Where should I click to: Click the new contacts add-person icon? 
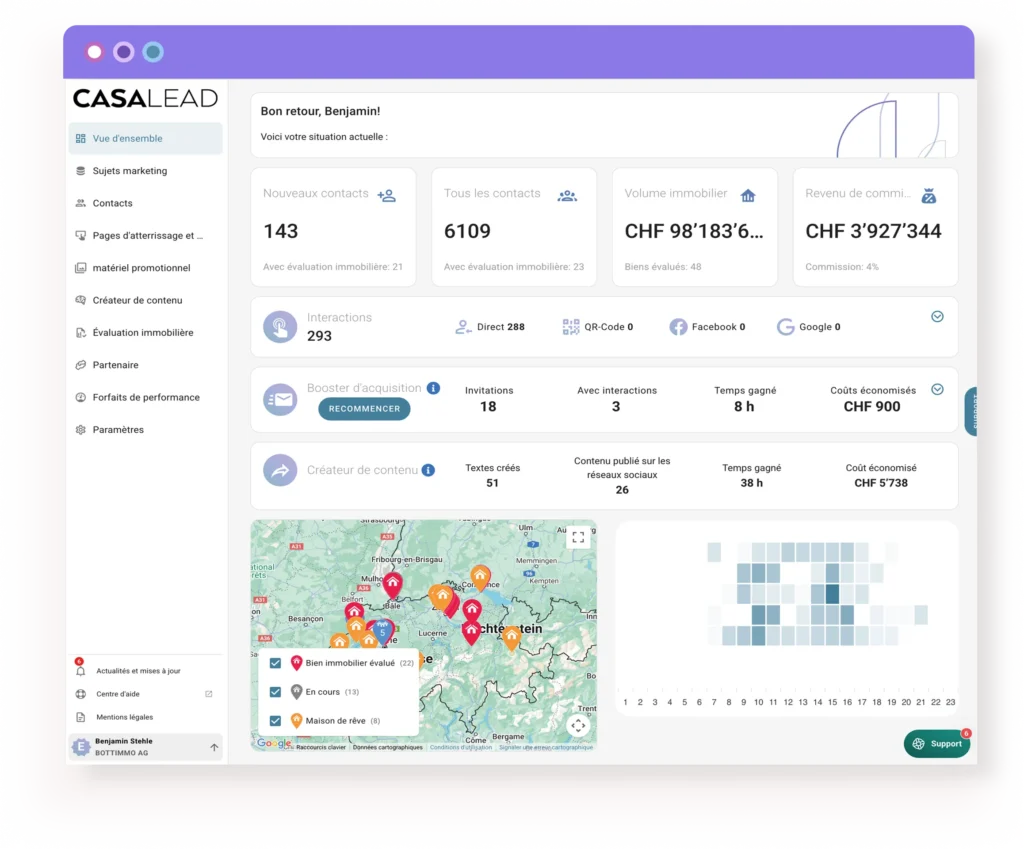[386, 195]
